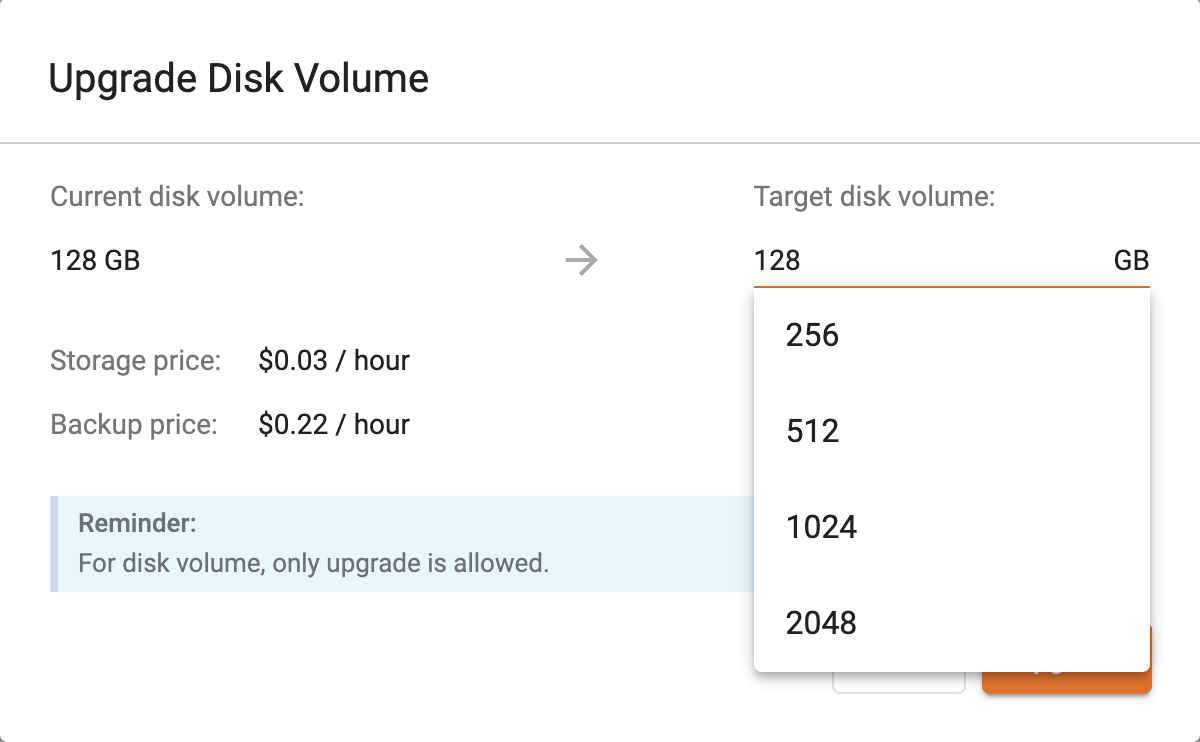Screen dimensions: 1200x742
Task: Choose the 512 option in the list
Action: (812, 431)
